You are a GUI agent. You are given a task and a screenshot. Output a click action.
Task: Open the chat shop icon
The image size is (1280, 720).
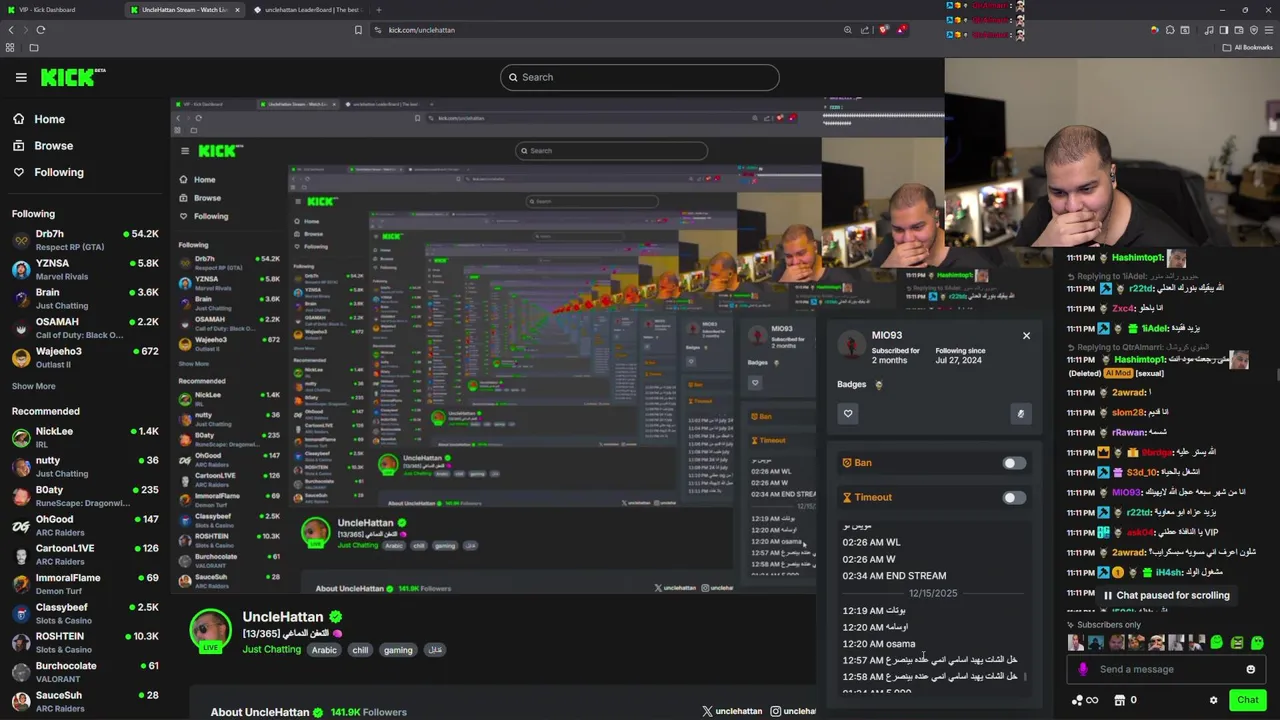tap(1120, 700)
